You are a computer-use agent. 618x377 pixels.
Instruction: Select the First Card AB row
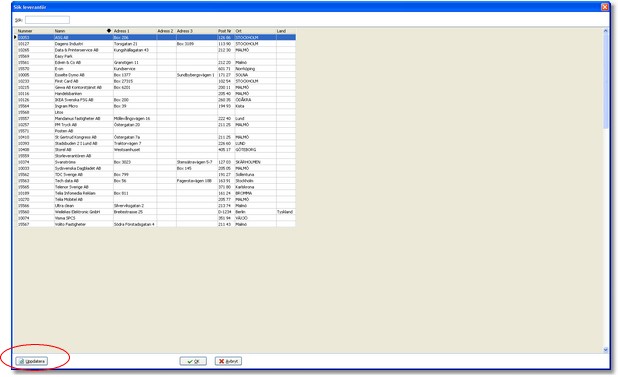coord(156,81)
